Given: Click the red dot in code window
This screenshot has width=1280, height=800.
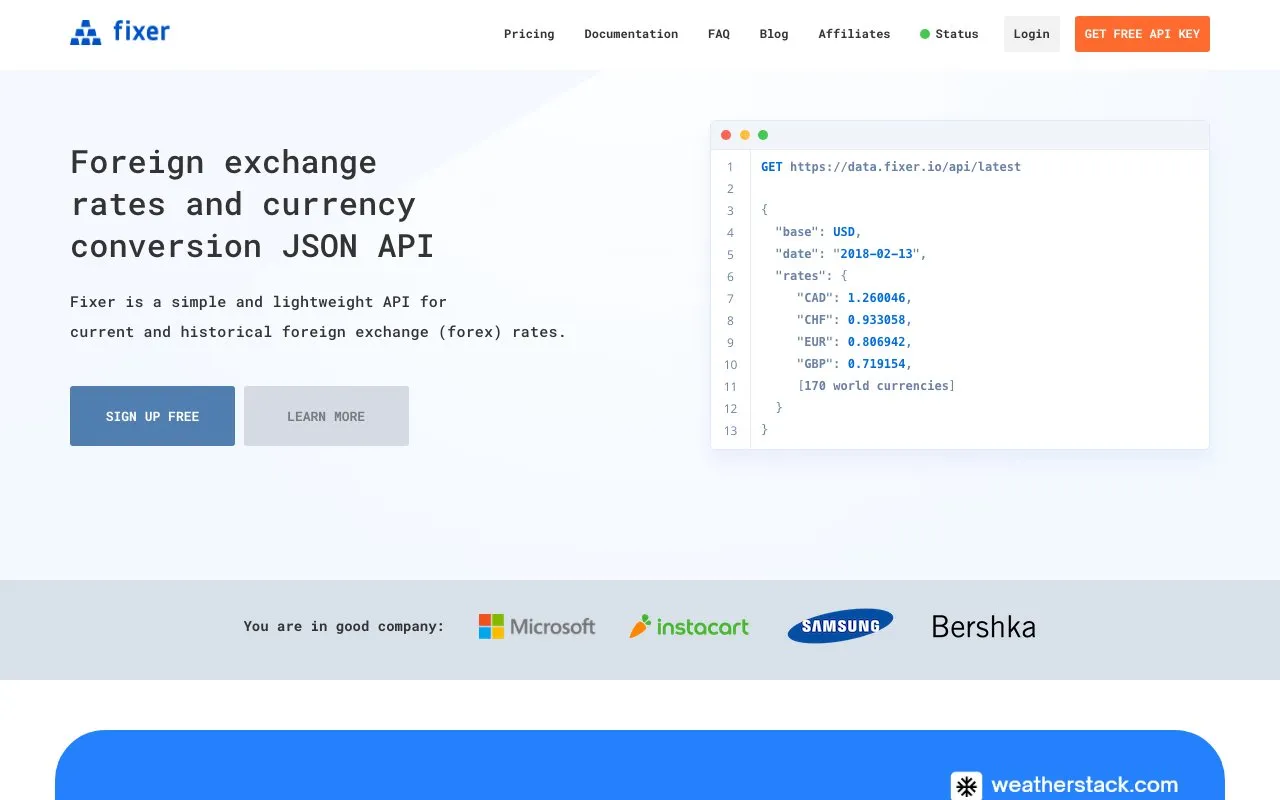Looking at the screenshot, I should pyautogui.click(x=726, y=135).
